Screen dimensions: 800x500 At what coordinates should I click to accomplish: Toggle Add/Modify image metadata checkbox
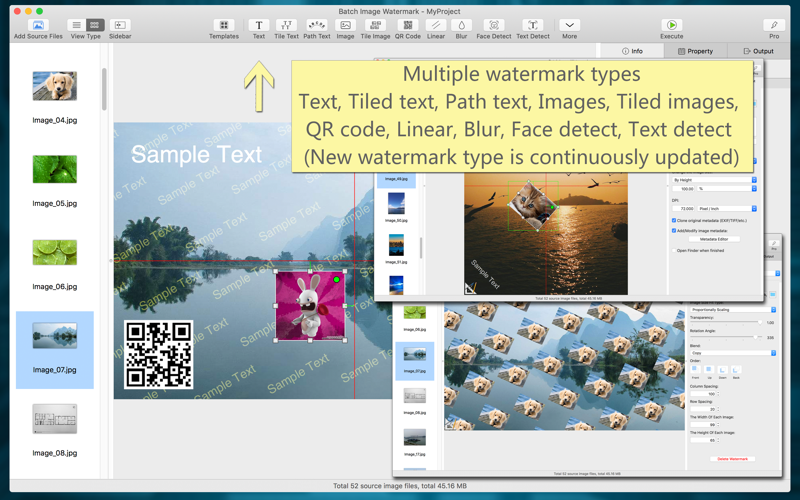pyautogui.click(x=674, y=231)
